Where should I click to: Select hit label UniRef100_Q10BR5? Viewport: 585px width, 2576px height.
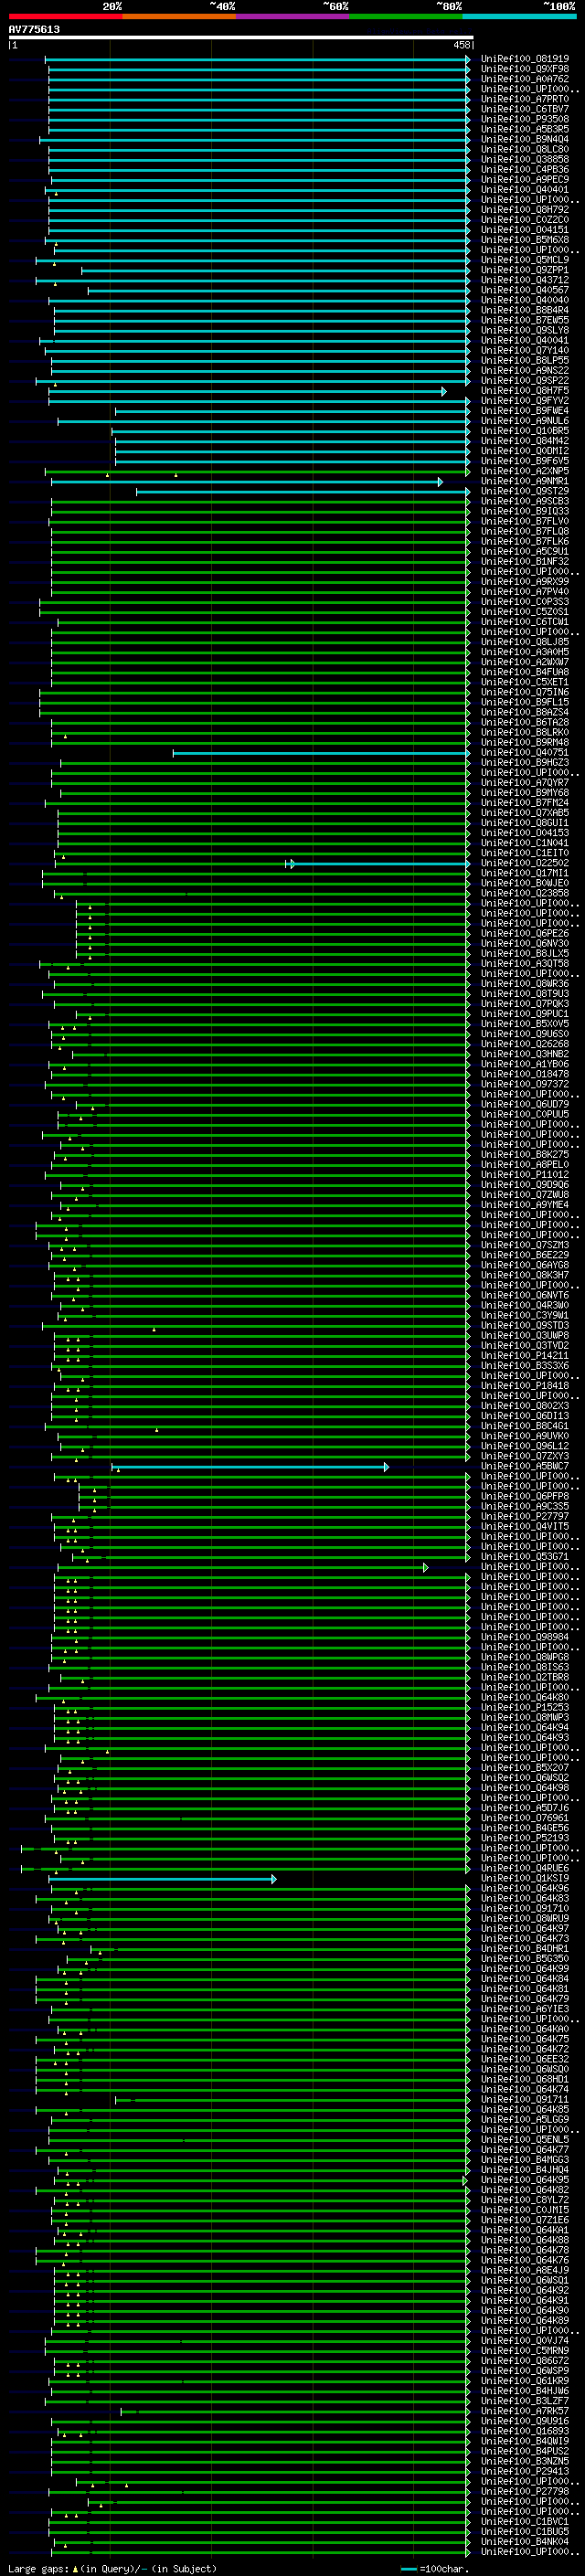tap(525, 431)
